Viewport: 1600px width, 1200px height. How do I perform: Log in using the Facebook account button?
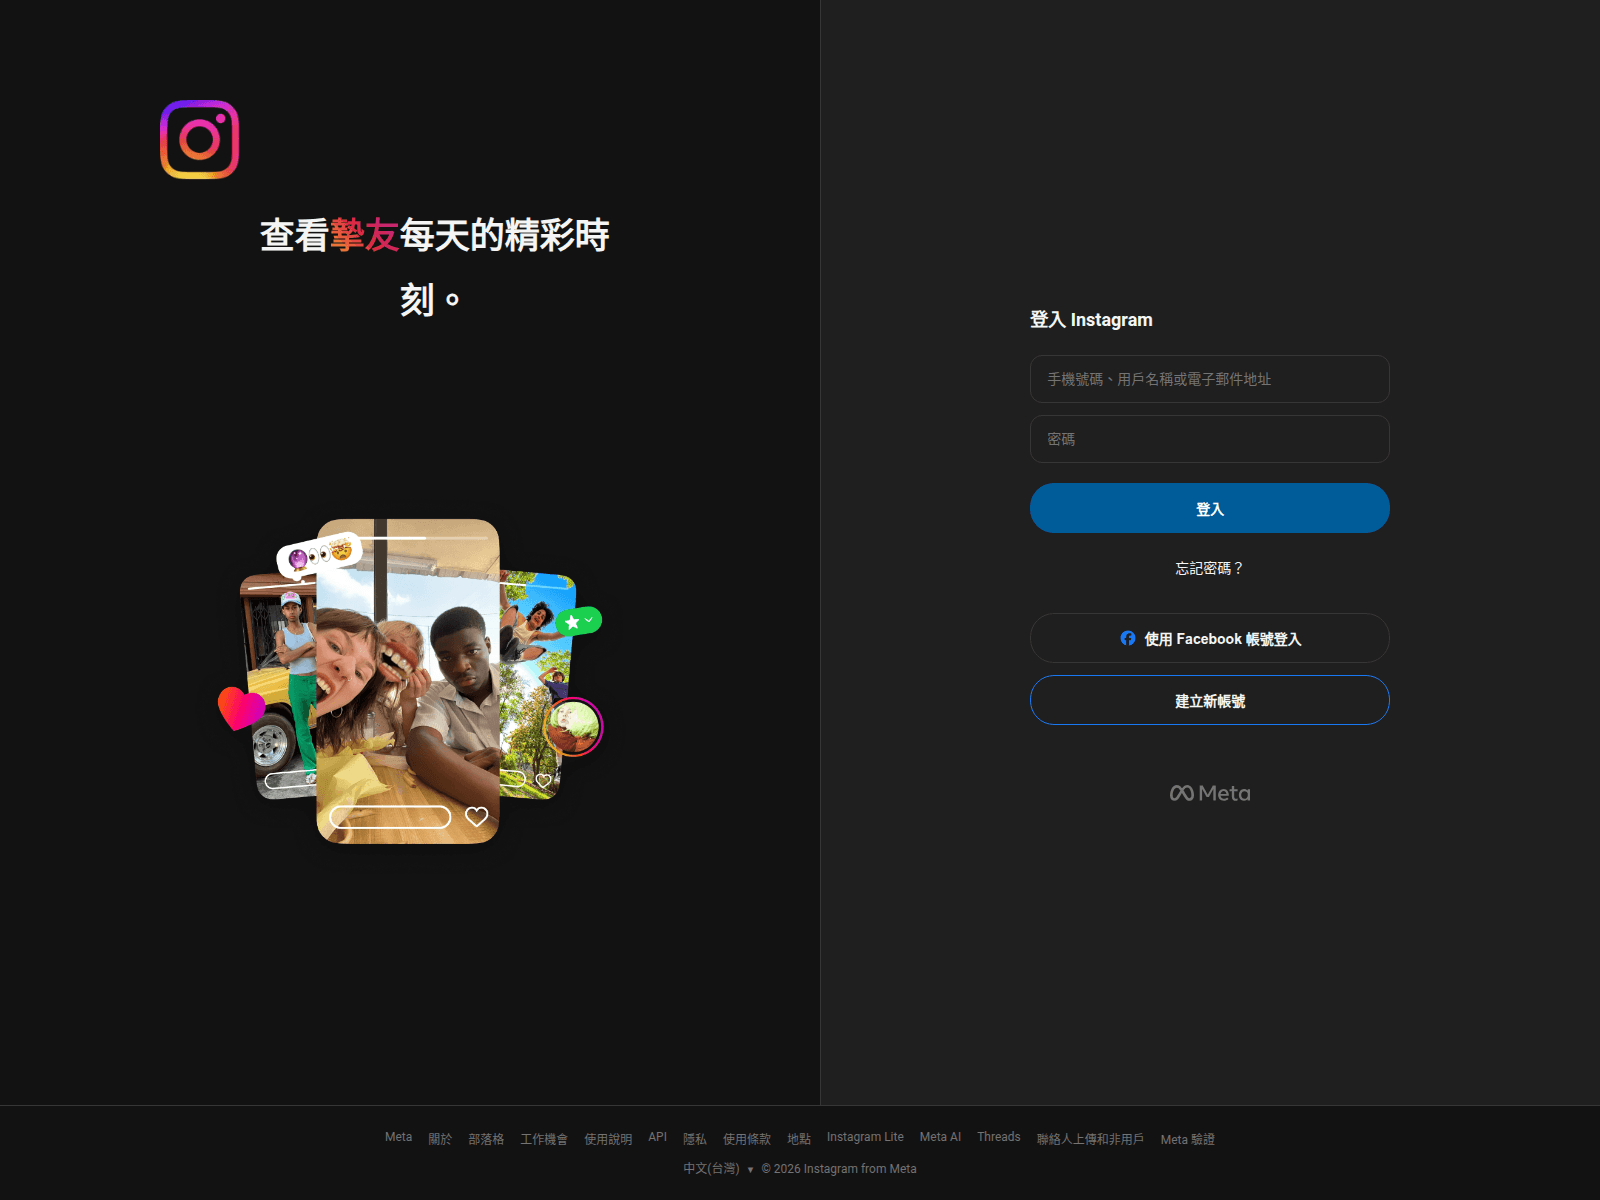click(x=1209, y=638)
